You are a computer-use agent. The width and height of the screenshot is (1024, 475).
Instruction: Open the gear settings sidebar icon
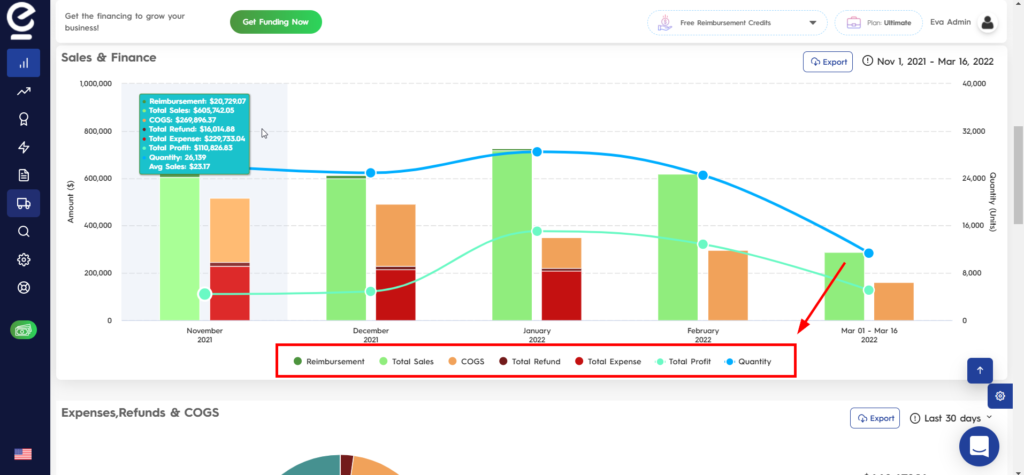pos(24,259)
